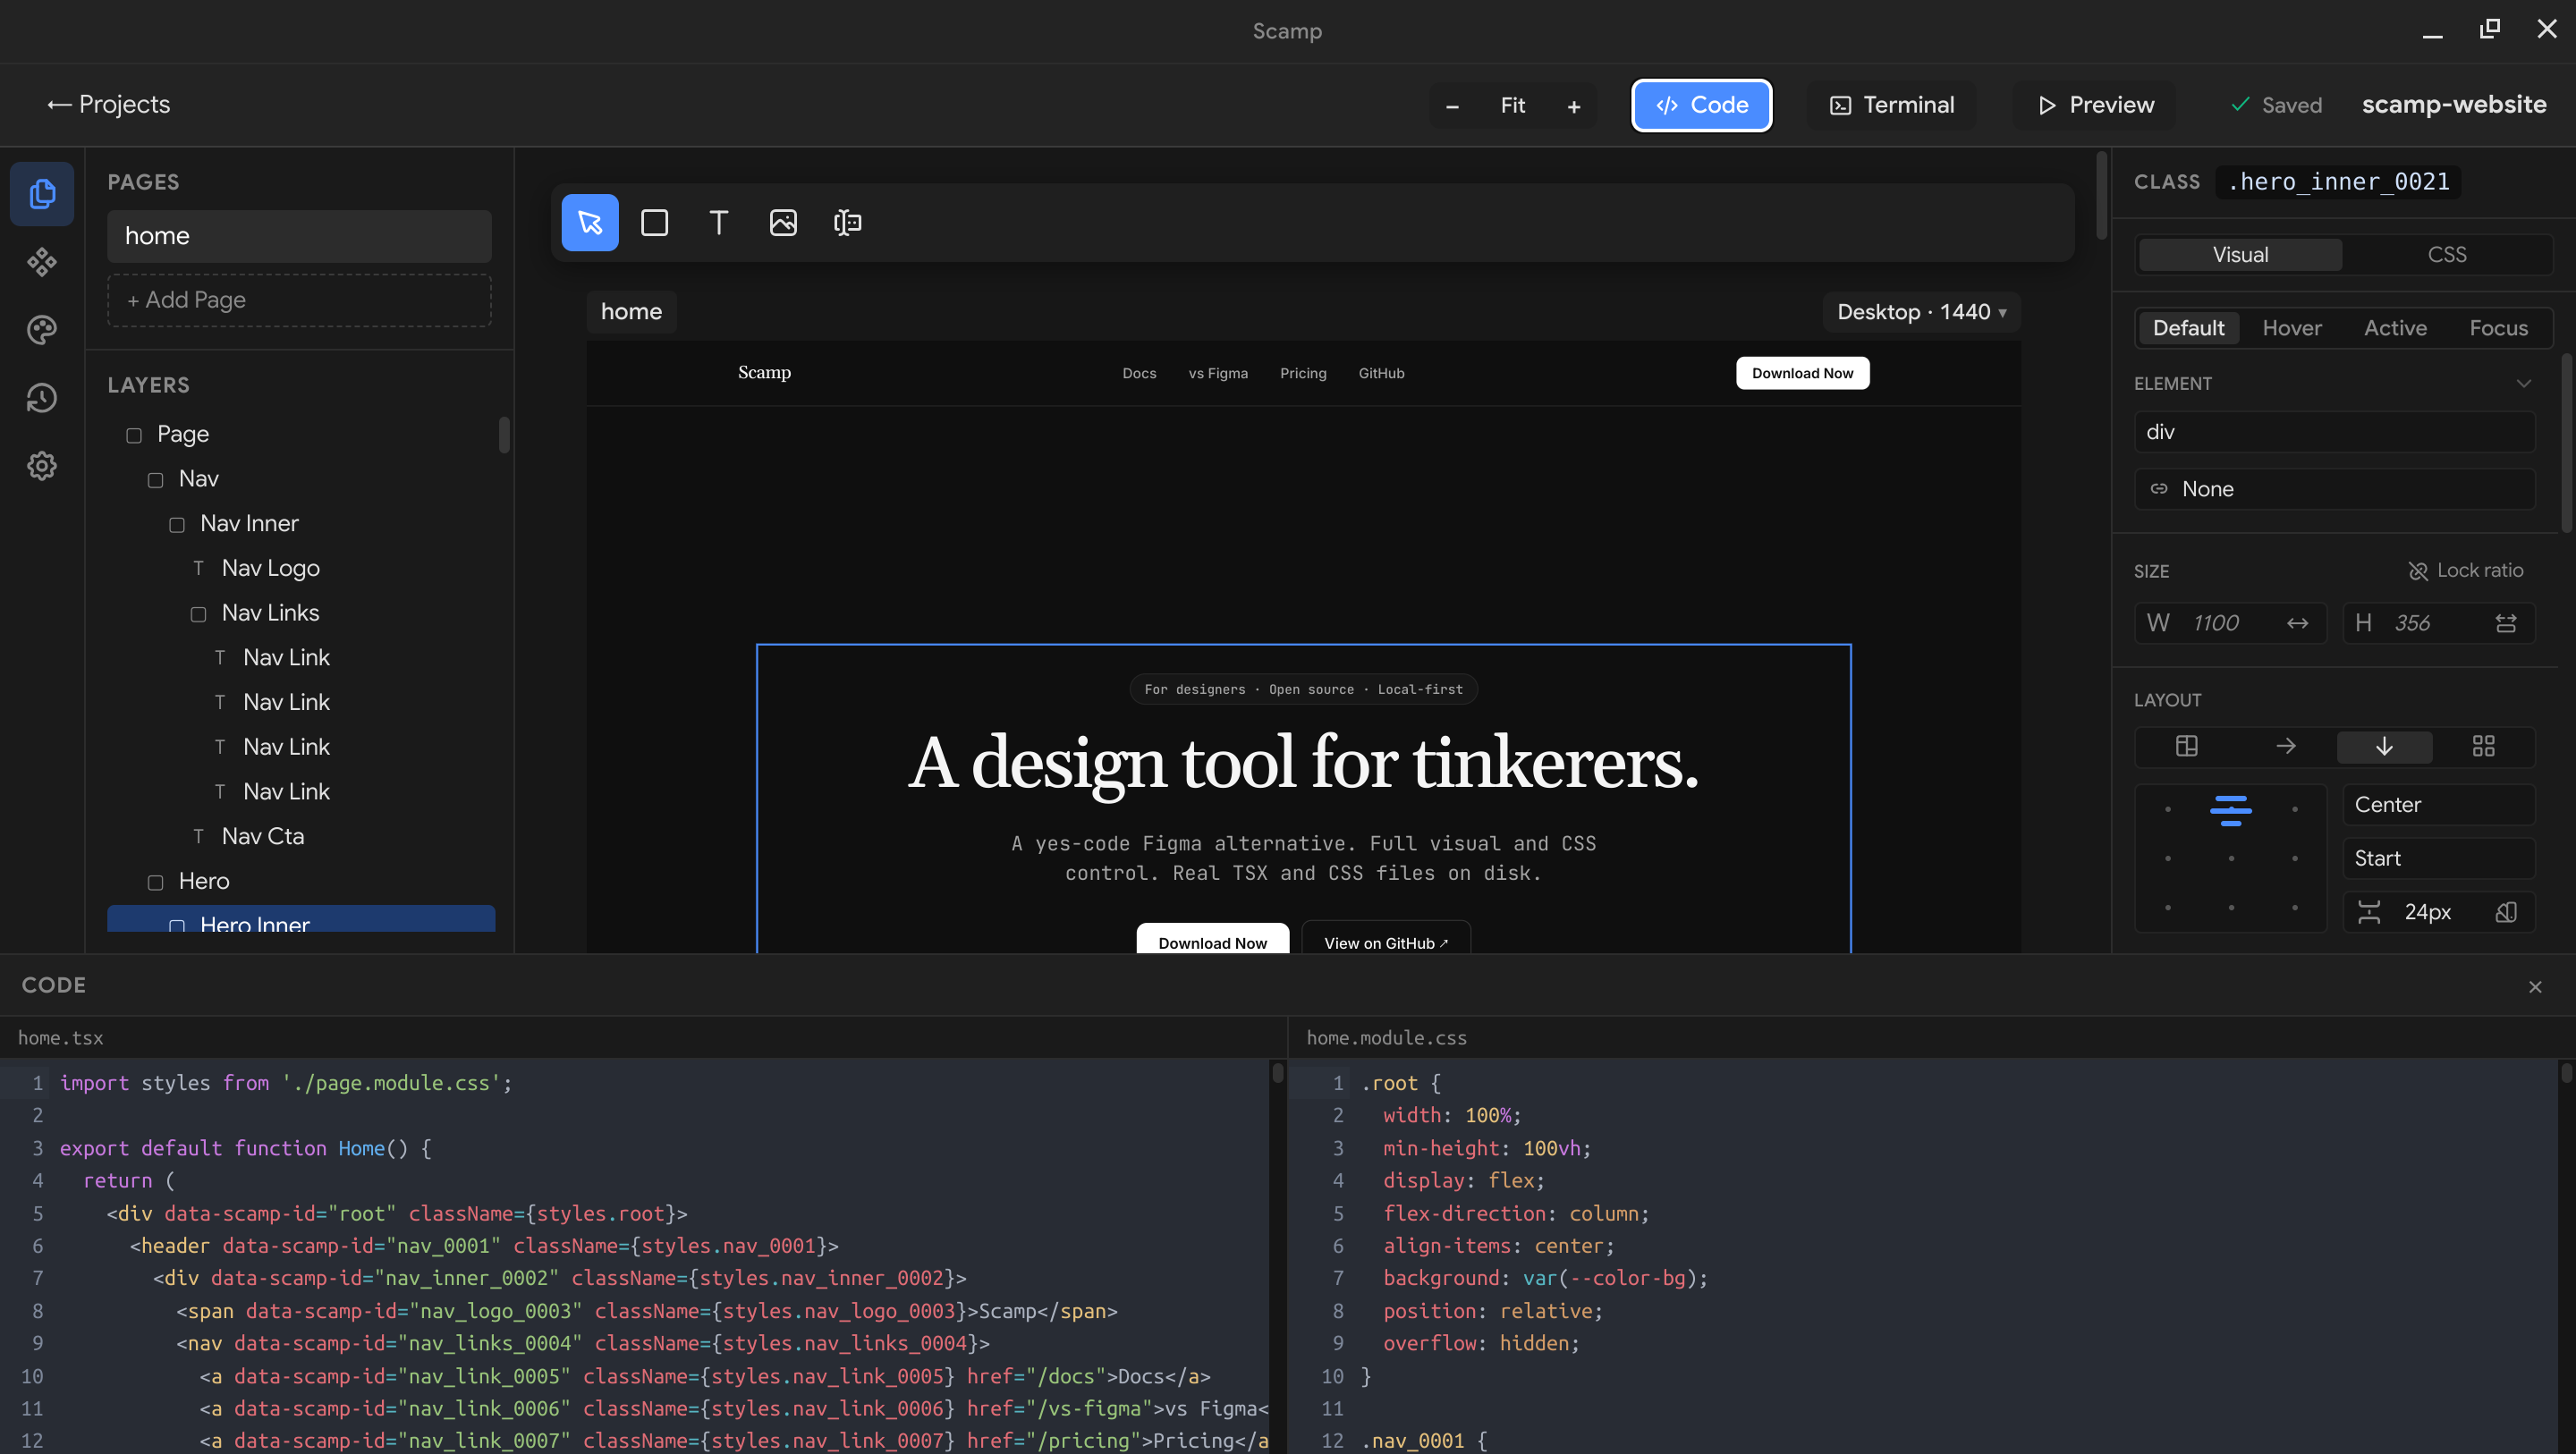Click the height field showing 356

tap(2438, 623)
